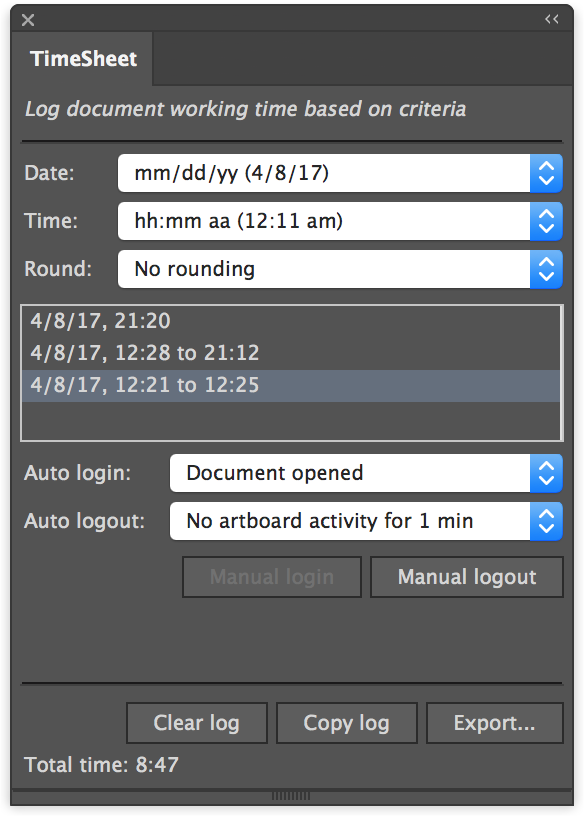Click the Clear log button
Viewport: 584px width, 820px height.
coord(197,723)
